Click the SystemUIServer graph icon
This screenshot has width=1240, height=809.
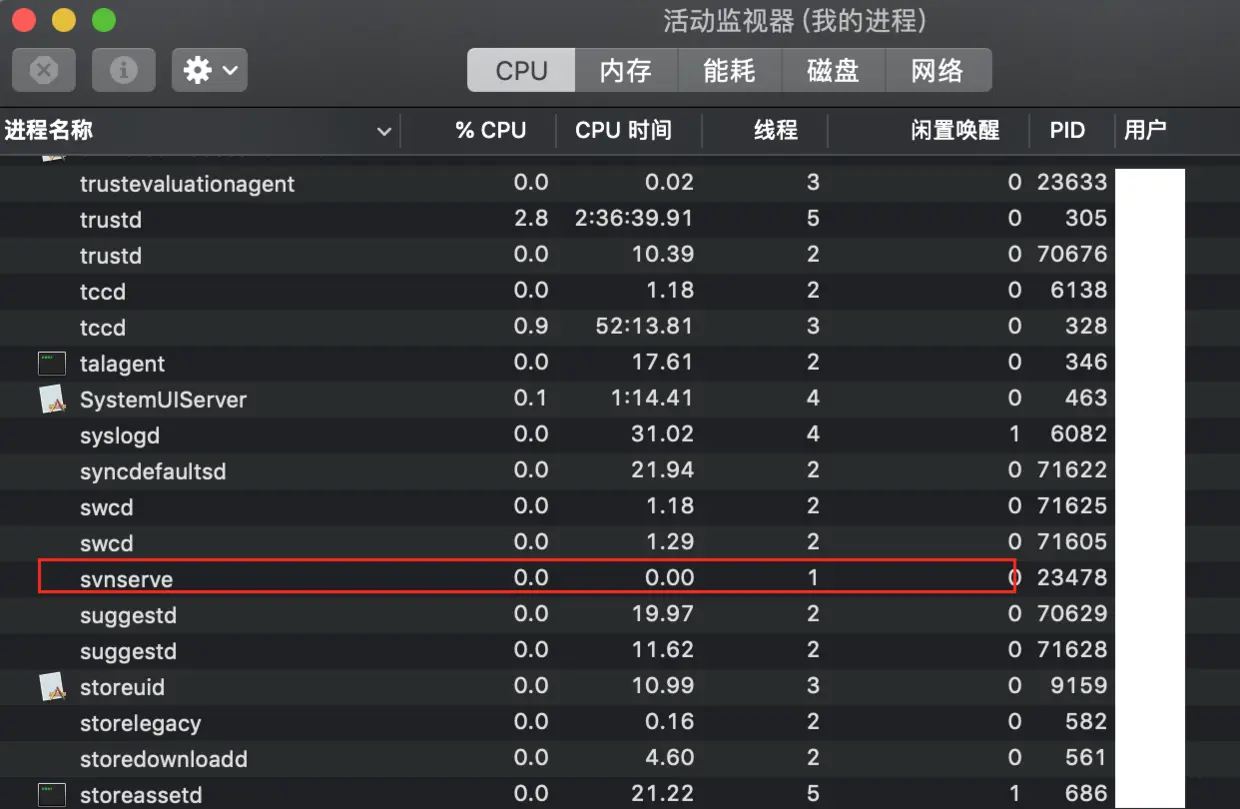pos(51,399)
